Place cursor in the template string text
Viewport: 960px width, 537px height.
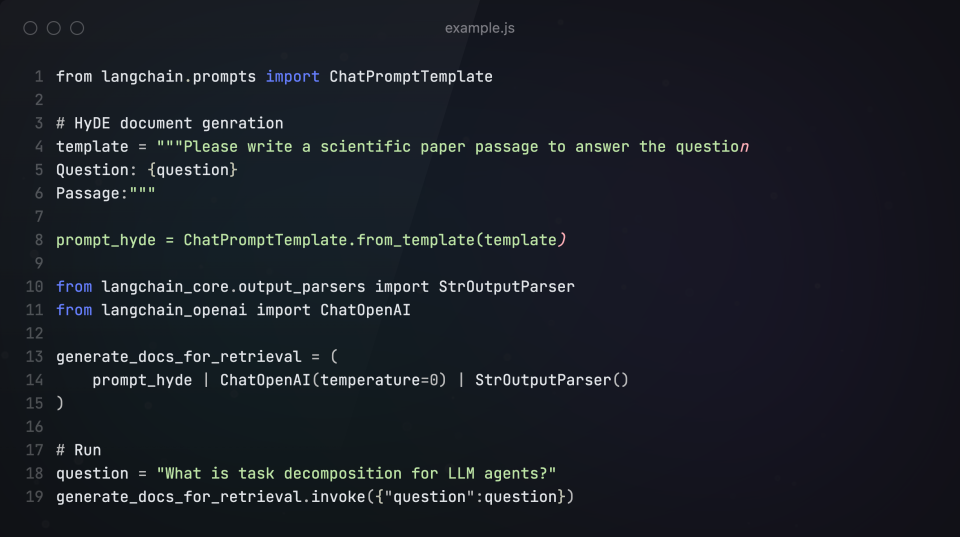point(450,146)
